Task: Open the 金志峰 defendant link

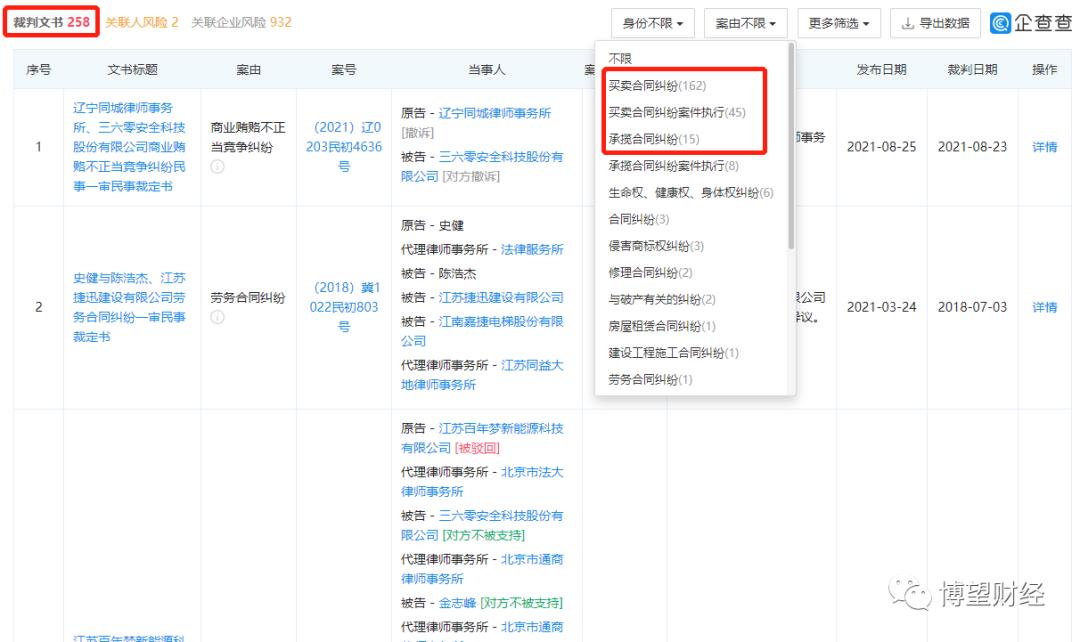Action: coord(457,603)
